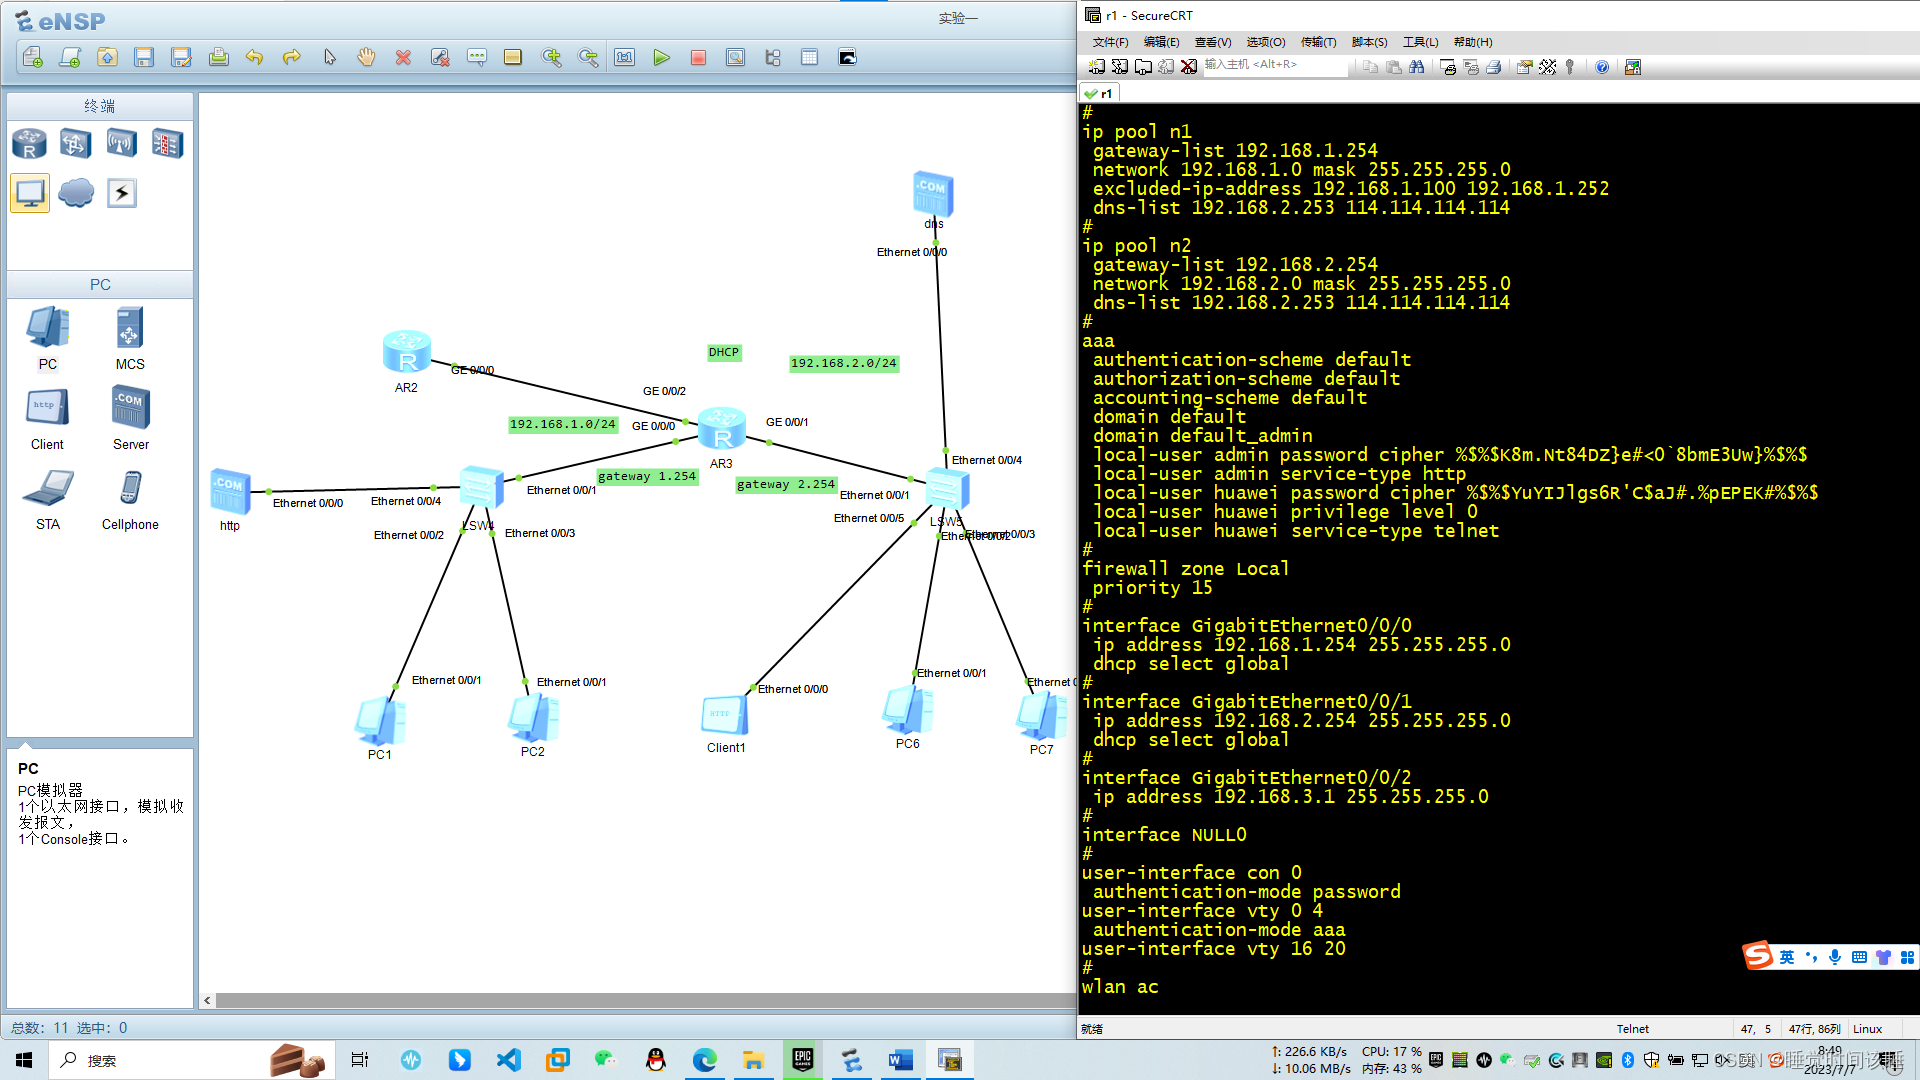1920x1080 pixels.
Task: Open SecureCRT 文件(F) menu
Action: click(1110, 42)
